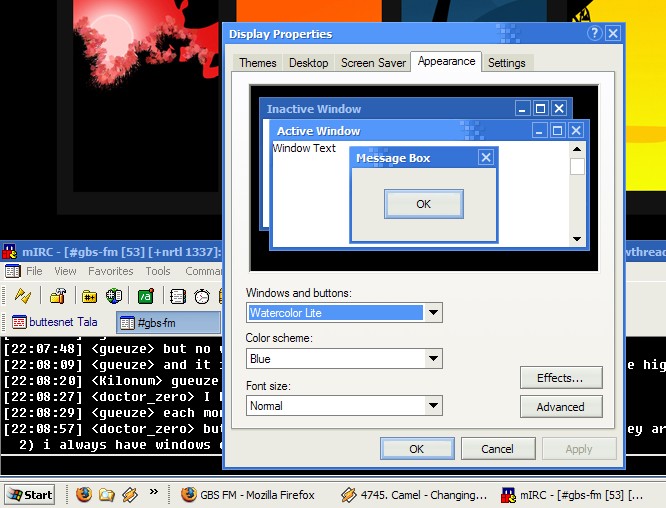
Task: Click the mIRC title bar application icon
Action: click(x=9, y=251)
